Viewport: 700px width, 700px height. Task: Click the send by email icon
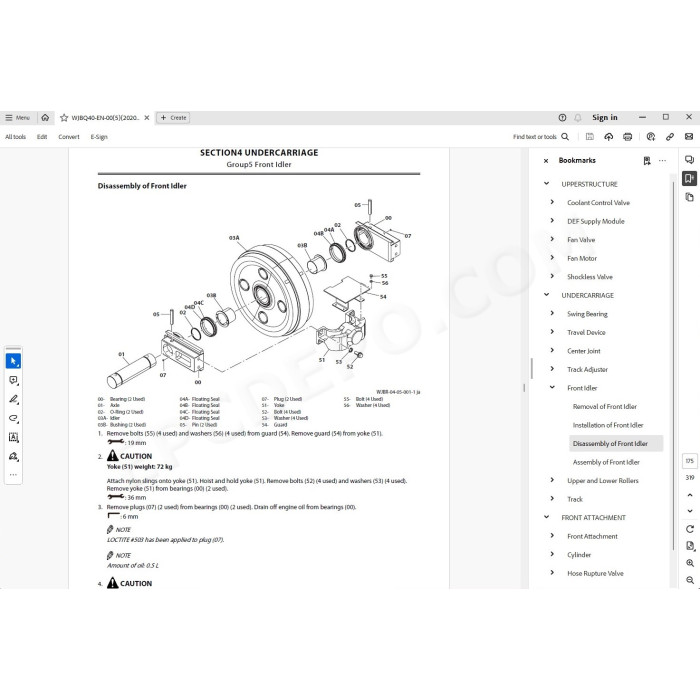(689, 137)
